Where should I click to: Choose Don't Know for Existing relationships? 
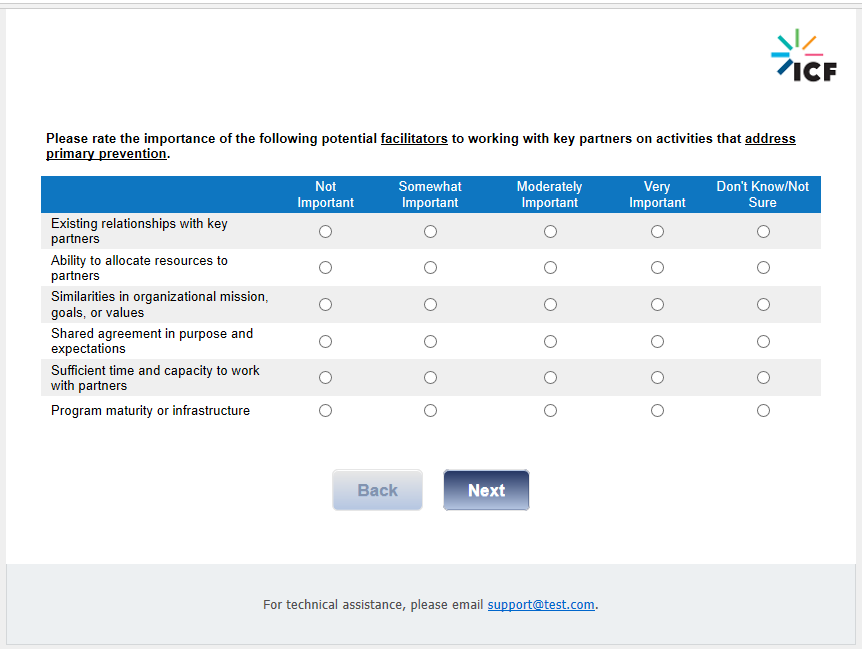point(763,231)
